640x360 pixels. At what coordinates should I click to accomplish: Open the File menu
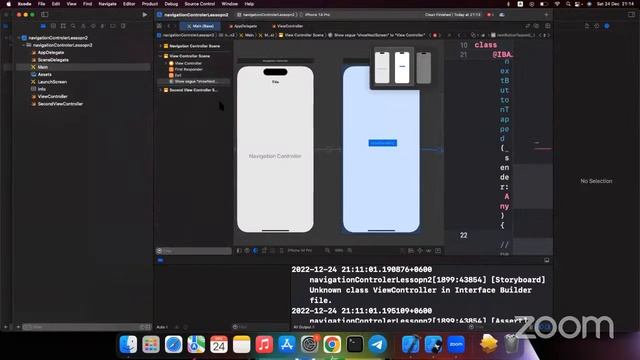pos(41,4)
